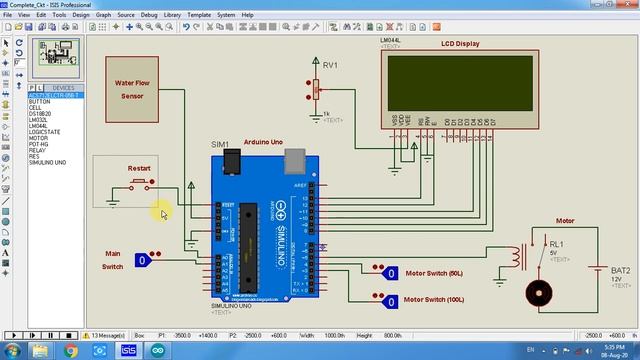Select the graph mode tool
640x360 pixels.
pyautogui.click(x=6, y=137)
